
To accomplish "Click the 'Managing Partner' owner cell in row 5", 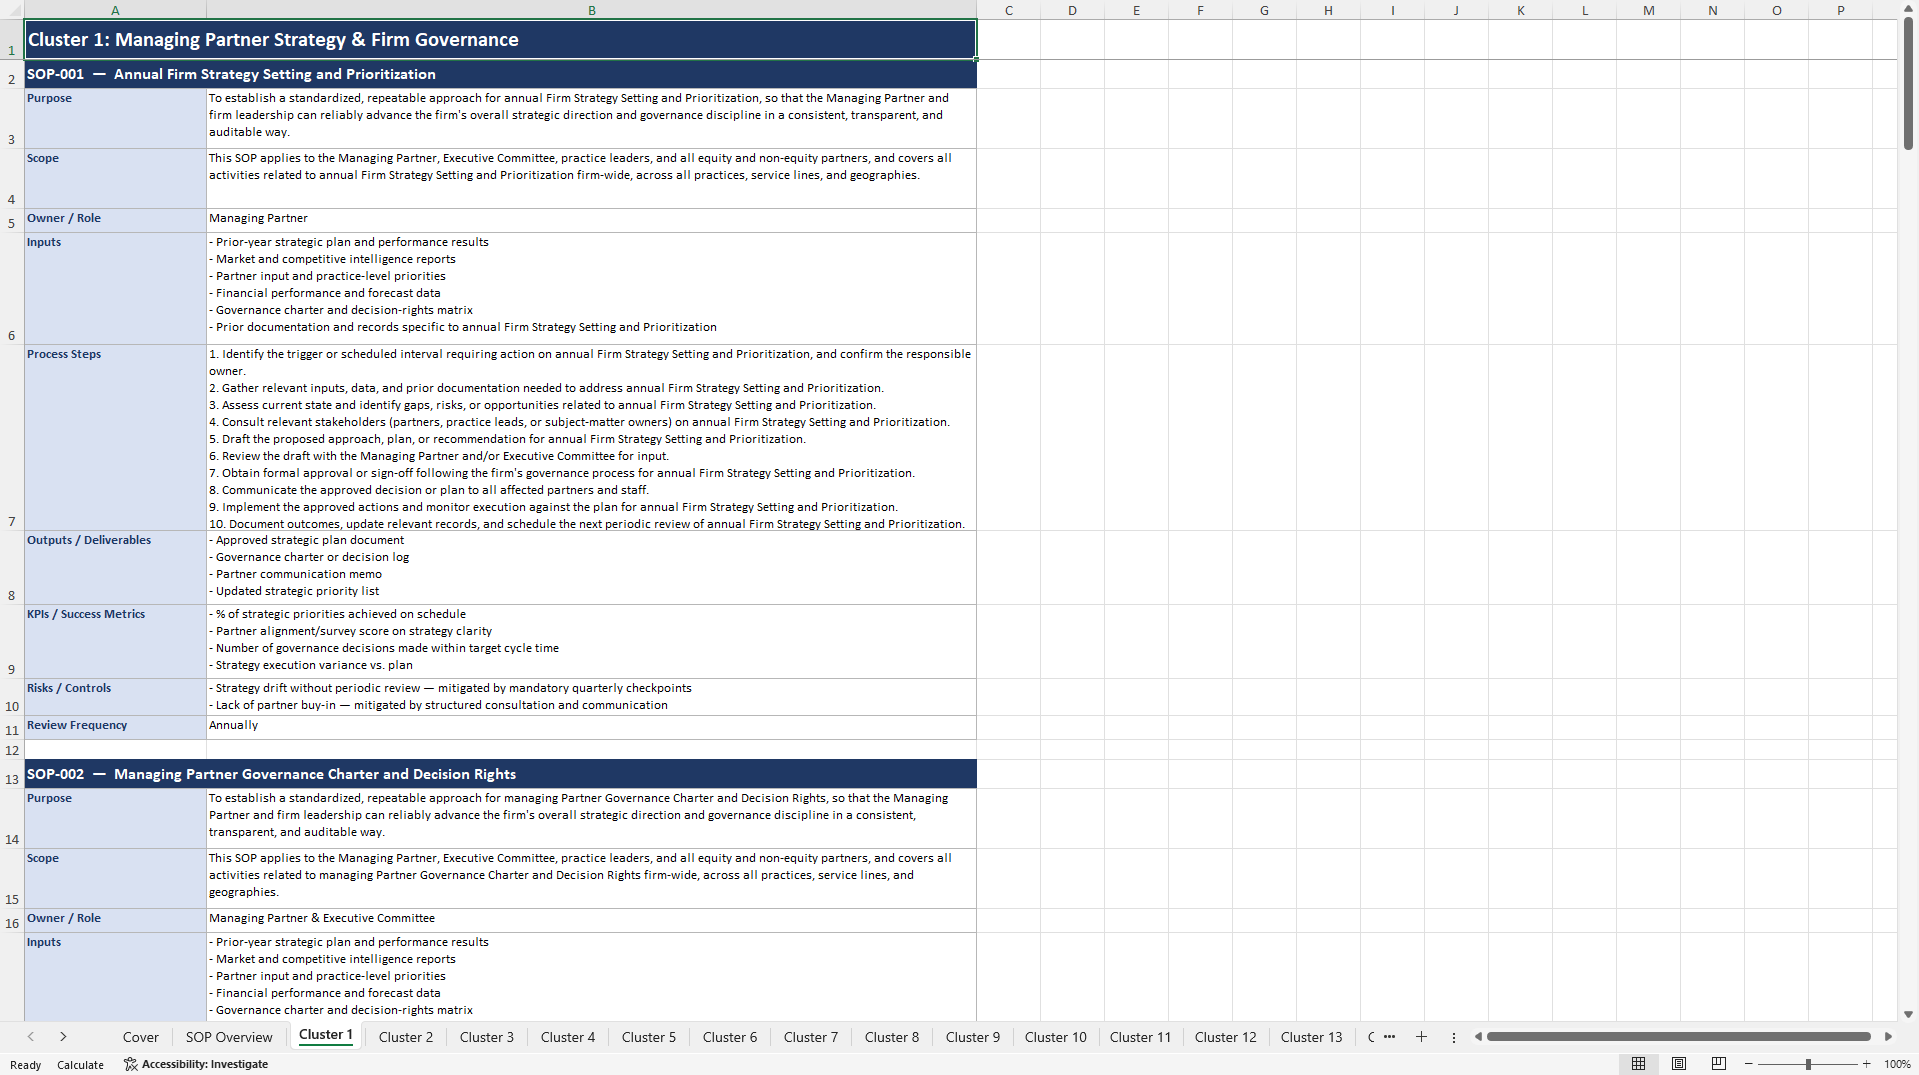I will point(591,220).
